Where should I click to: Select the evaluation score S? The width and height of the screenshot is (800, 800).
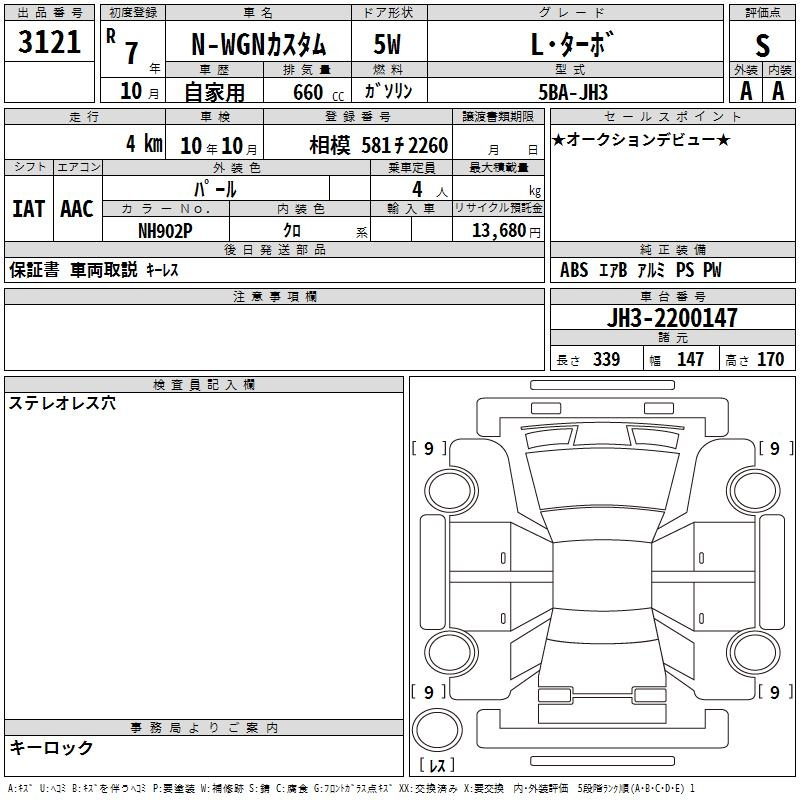point(763,44)
